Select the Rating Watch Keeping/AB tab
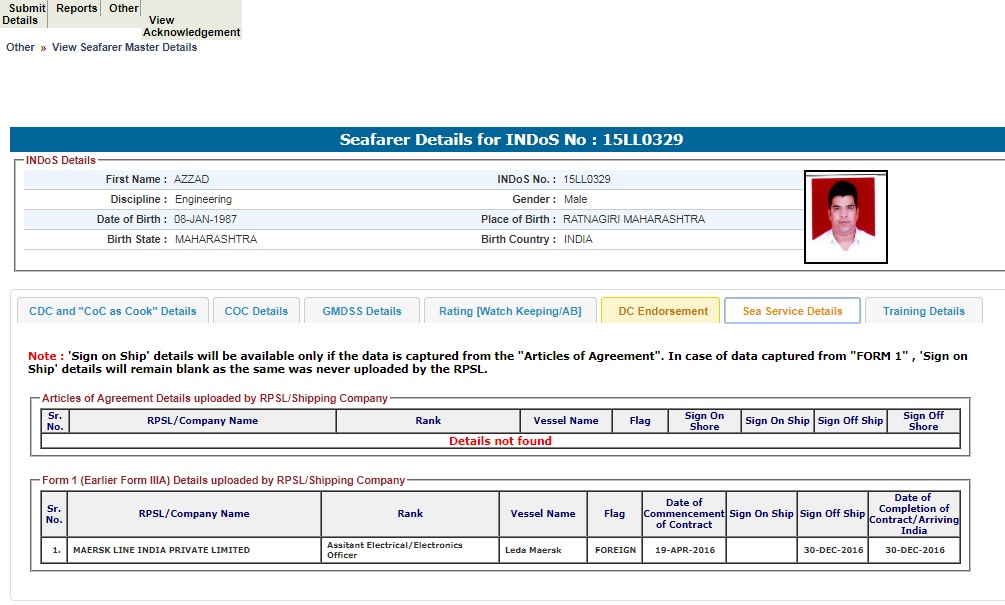Image resolution: width=1005 pixels, height=605 pixels. tap(510, 311)
